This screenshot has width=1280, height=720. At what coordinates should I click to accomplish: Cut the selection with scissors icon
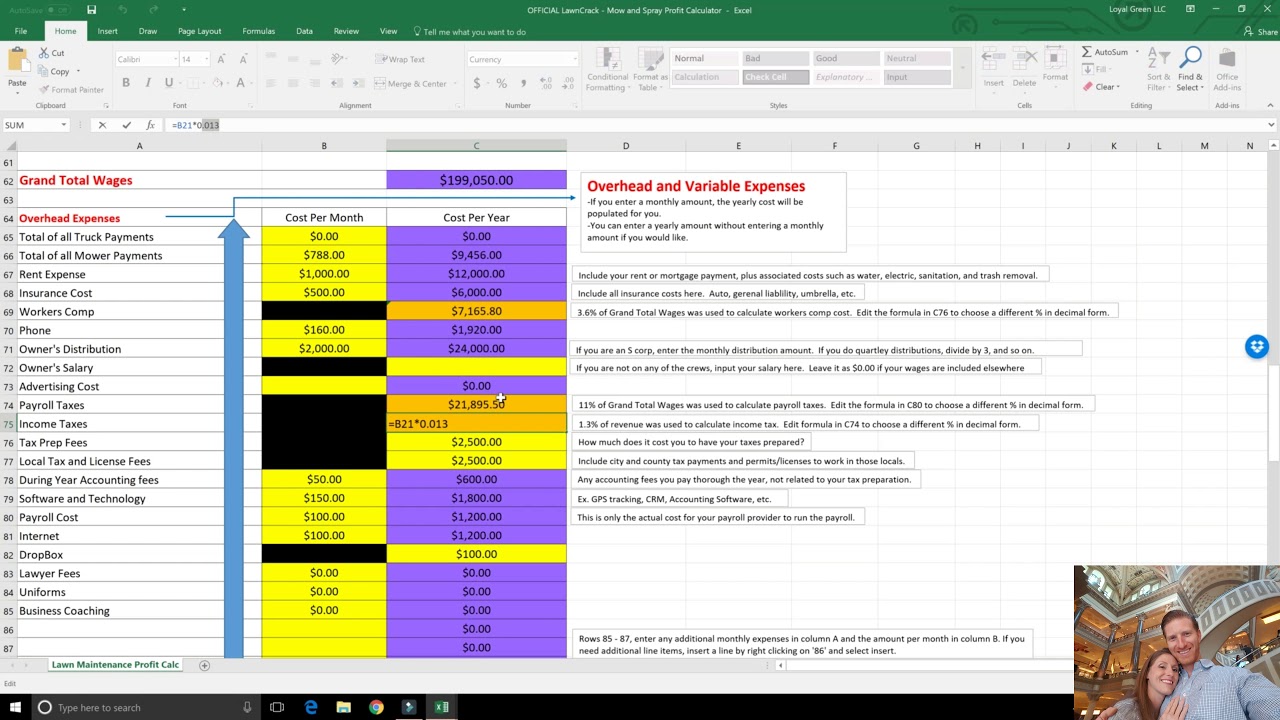tap(52, 53)
